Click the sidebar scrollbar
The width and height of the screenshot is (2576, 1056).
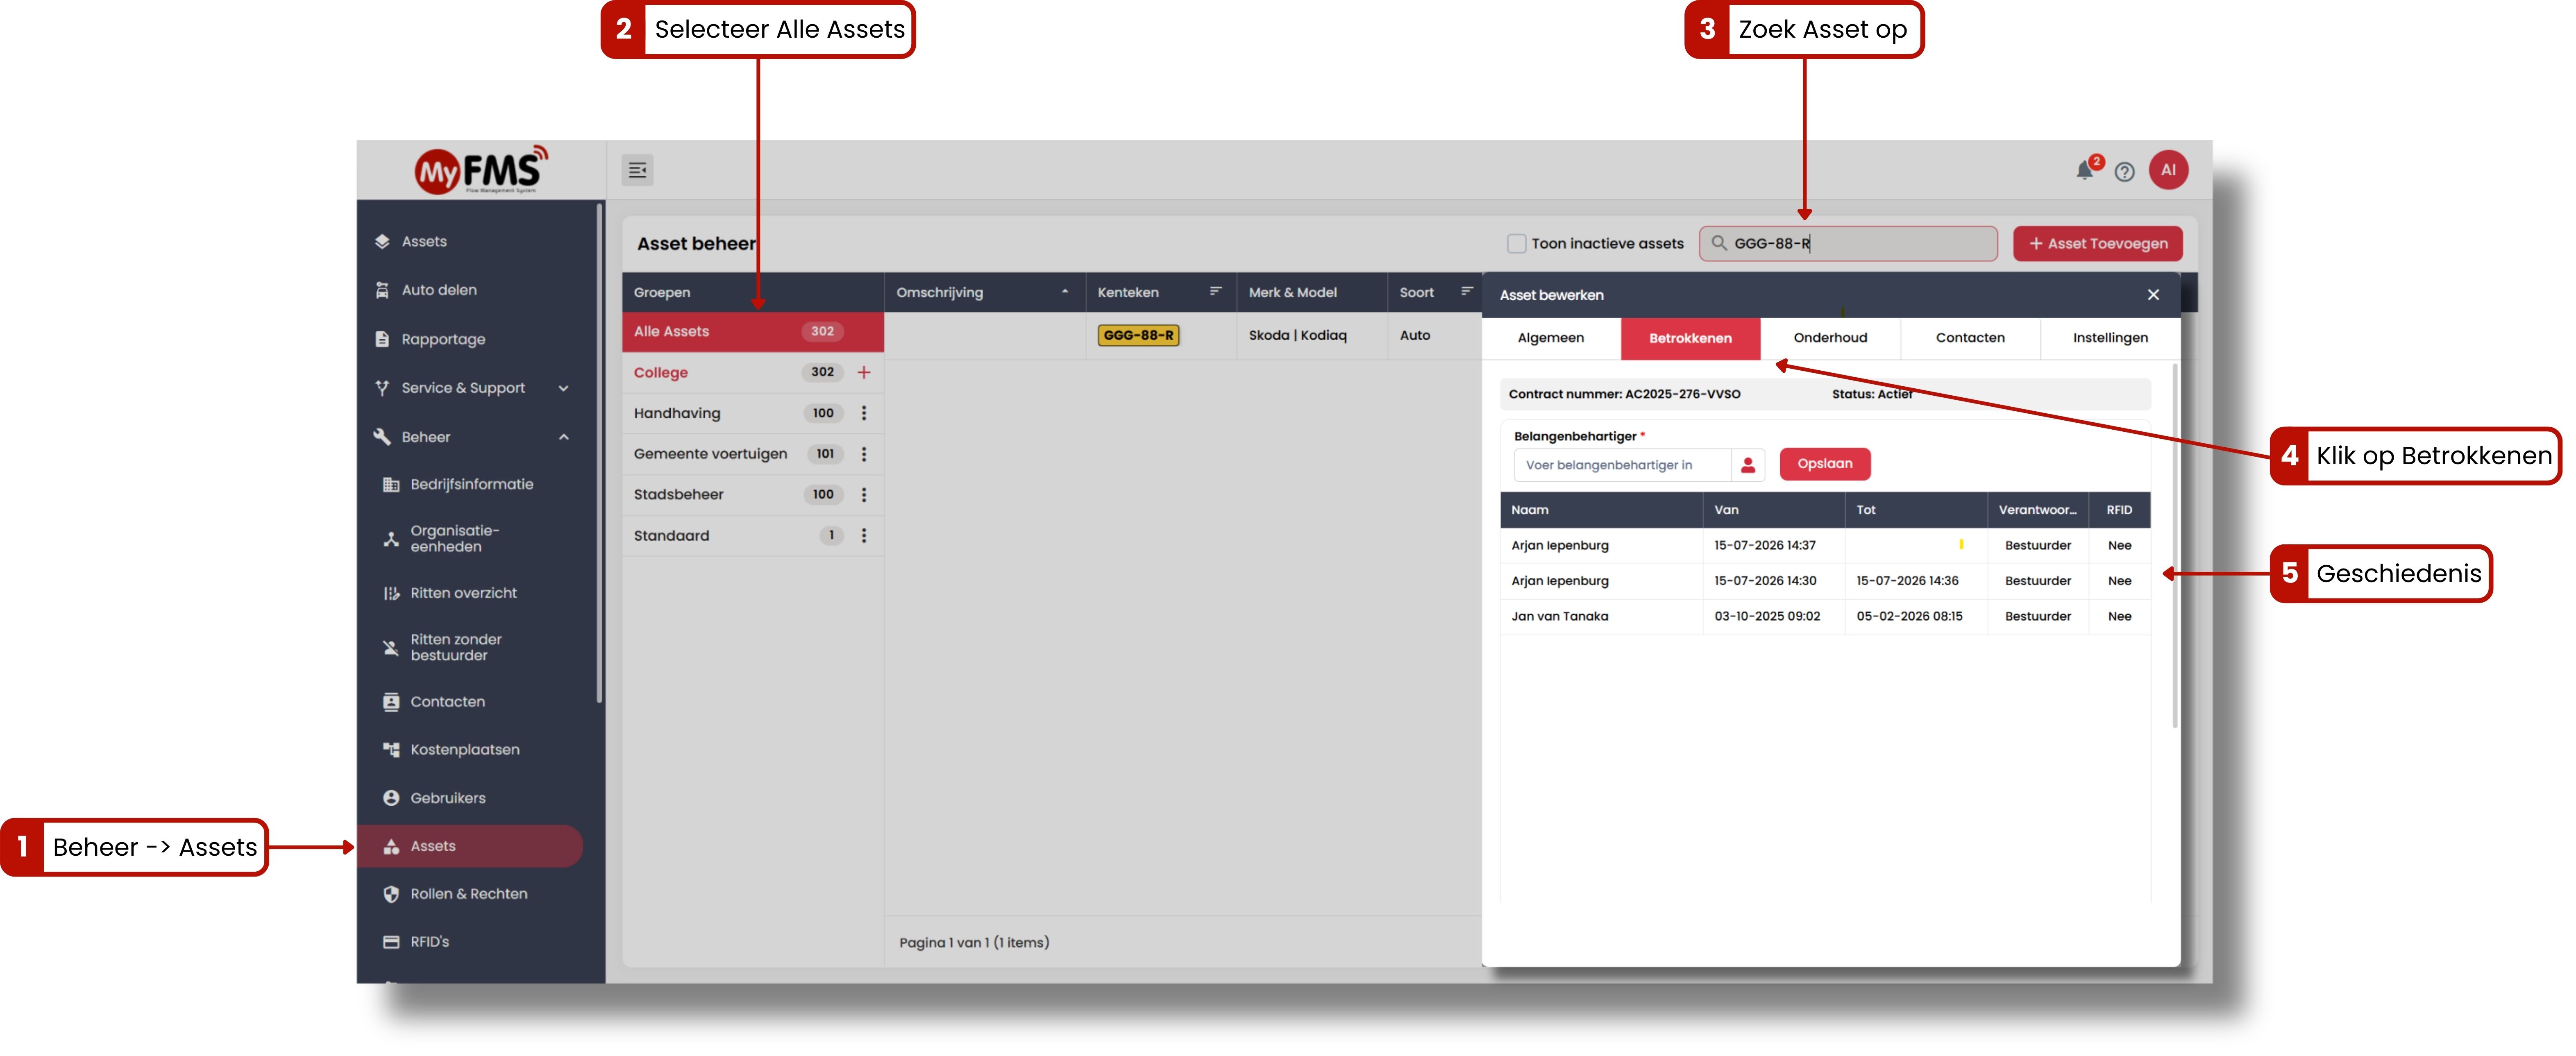(599, 453)
